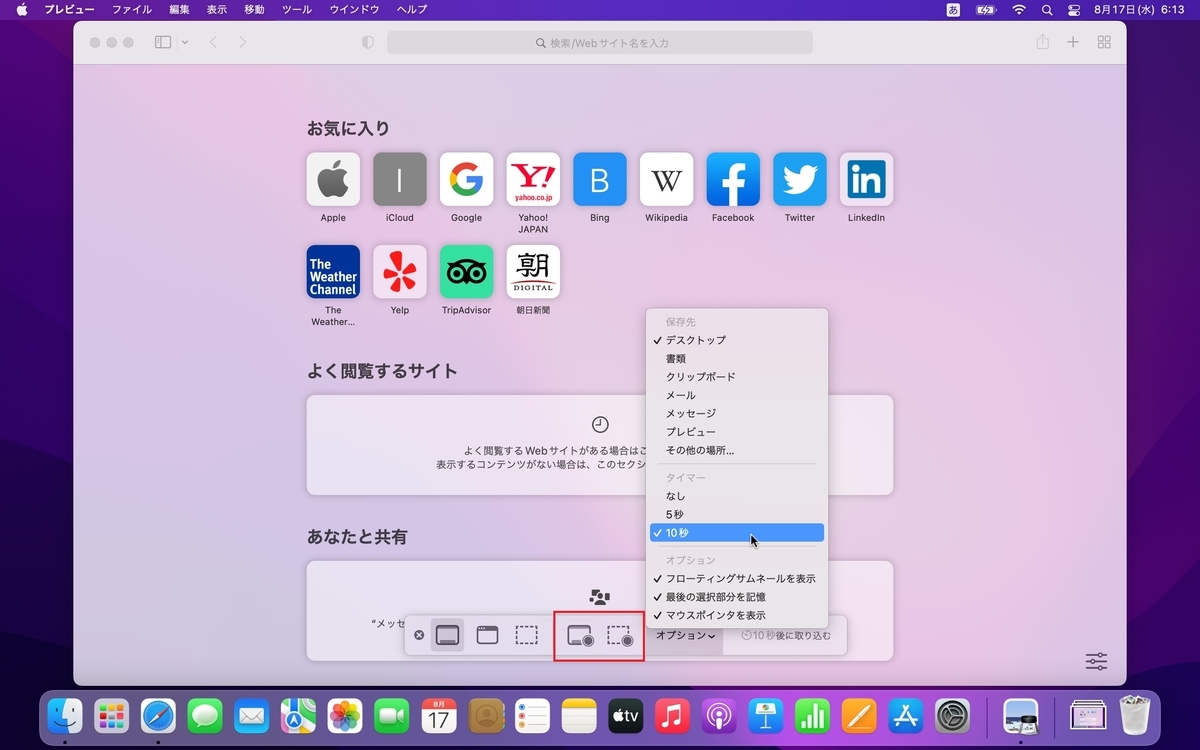This screenshot has width=1200, height=750.
Task: Open 表示 menu in menu bar
Action: click(217, 9)
